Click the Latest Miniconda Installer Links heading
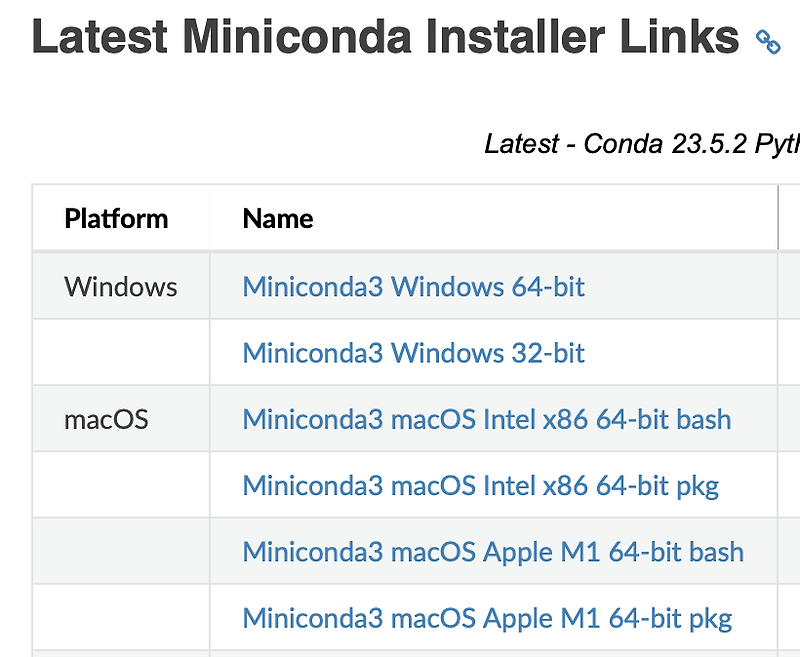The image size is (800, 657). (385, 38)
